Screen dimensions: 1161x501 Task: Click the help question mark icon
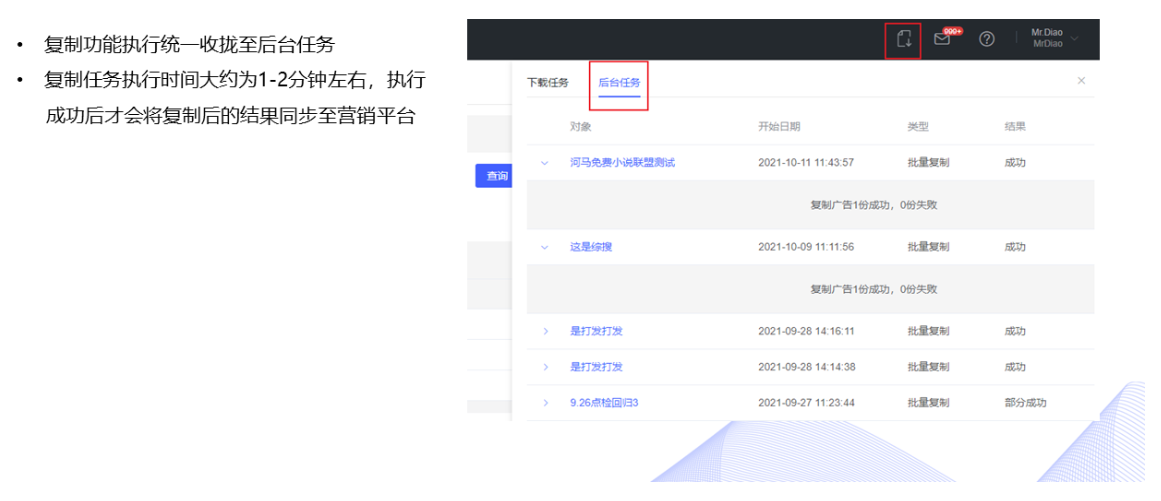tap(986, 39)
